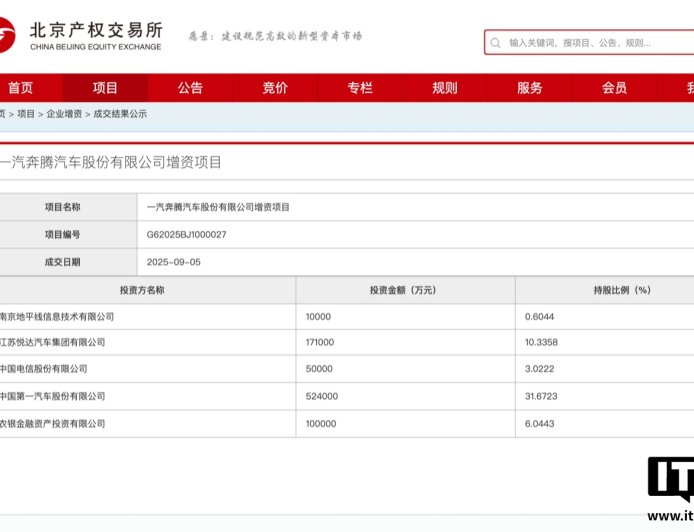This screenshot has width=694, height=532.
Task: Click the 中国电信股份有限公司 row
Action: [x=44, y=369]
